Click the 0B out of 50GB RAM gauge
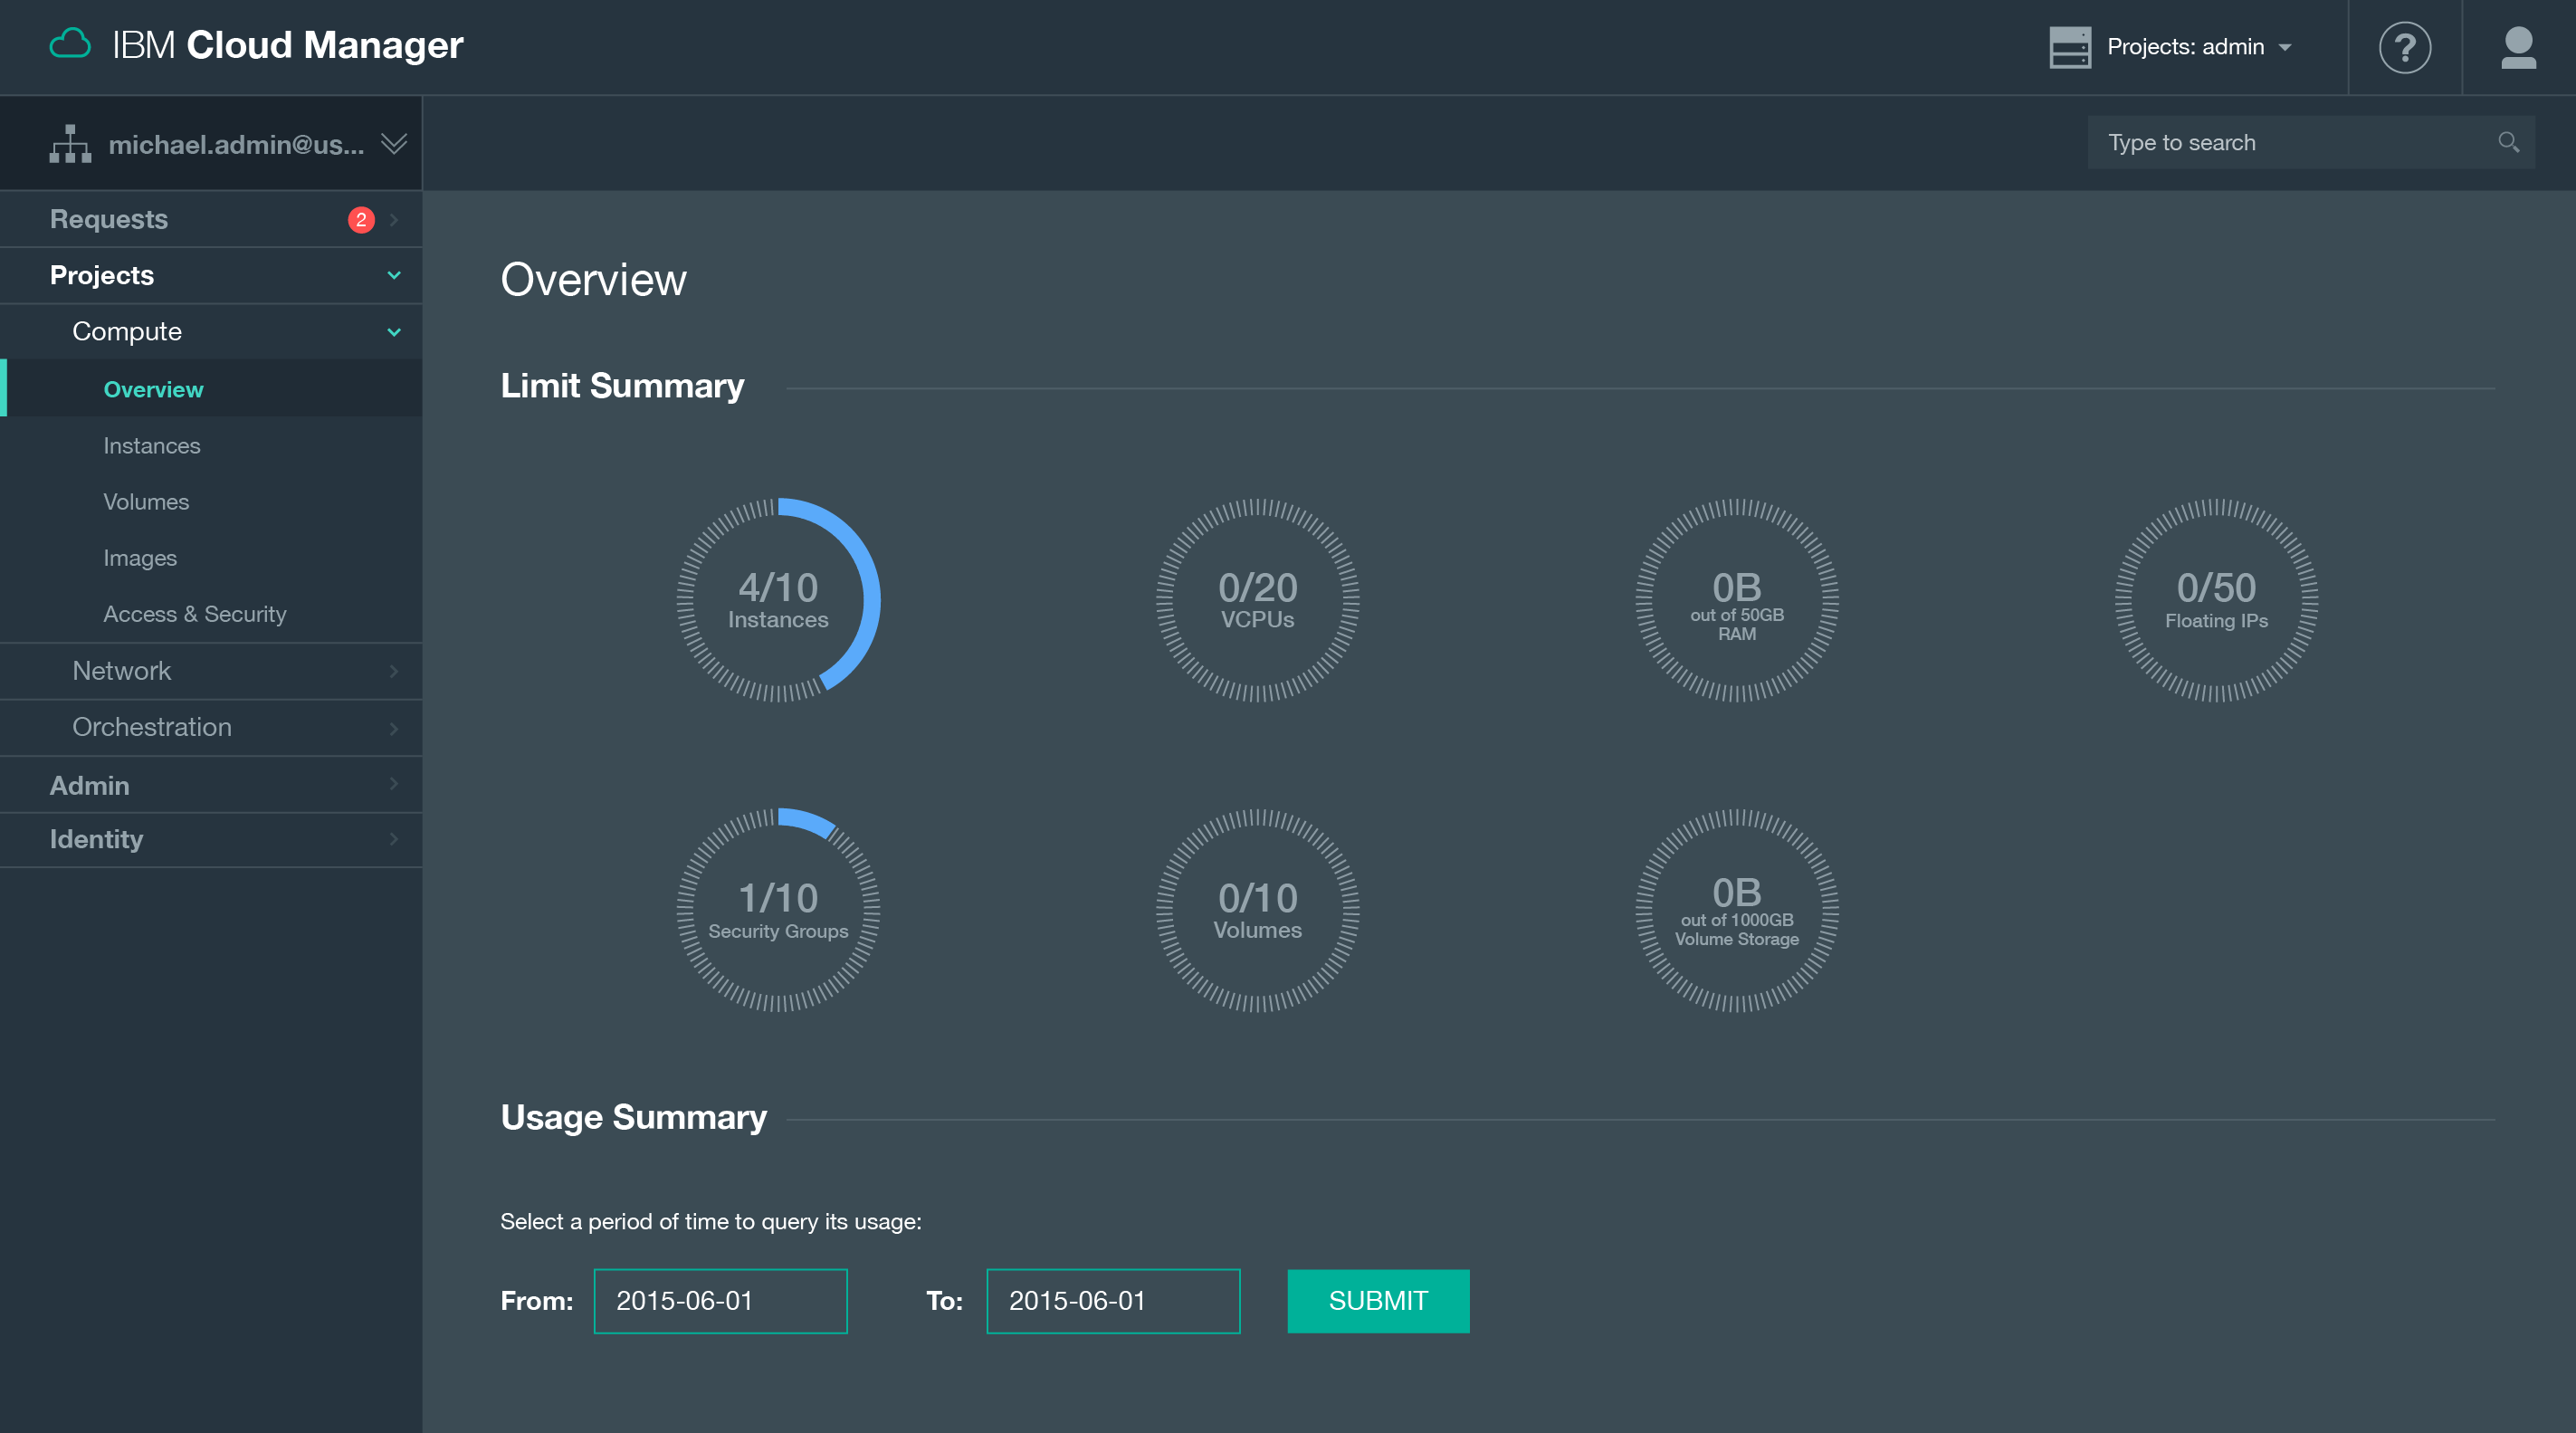 1737,600
